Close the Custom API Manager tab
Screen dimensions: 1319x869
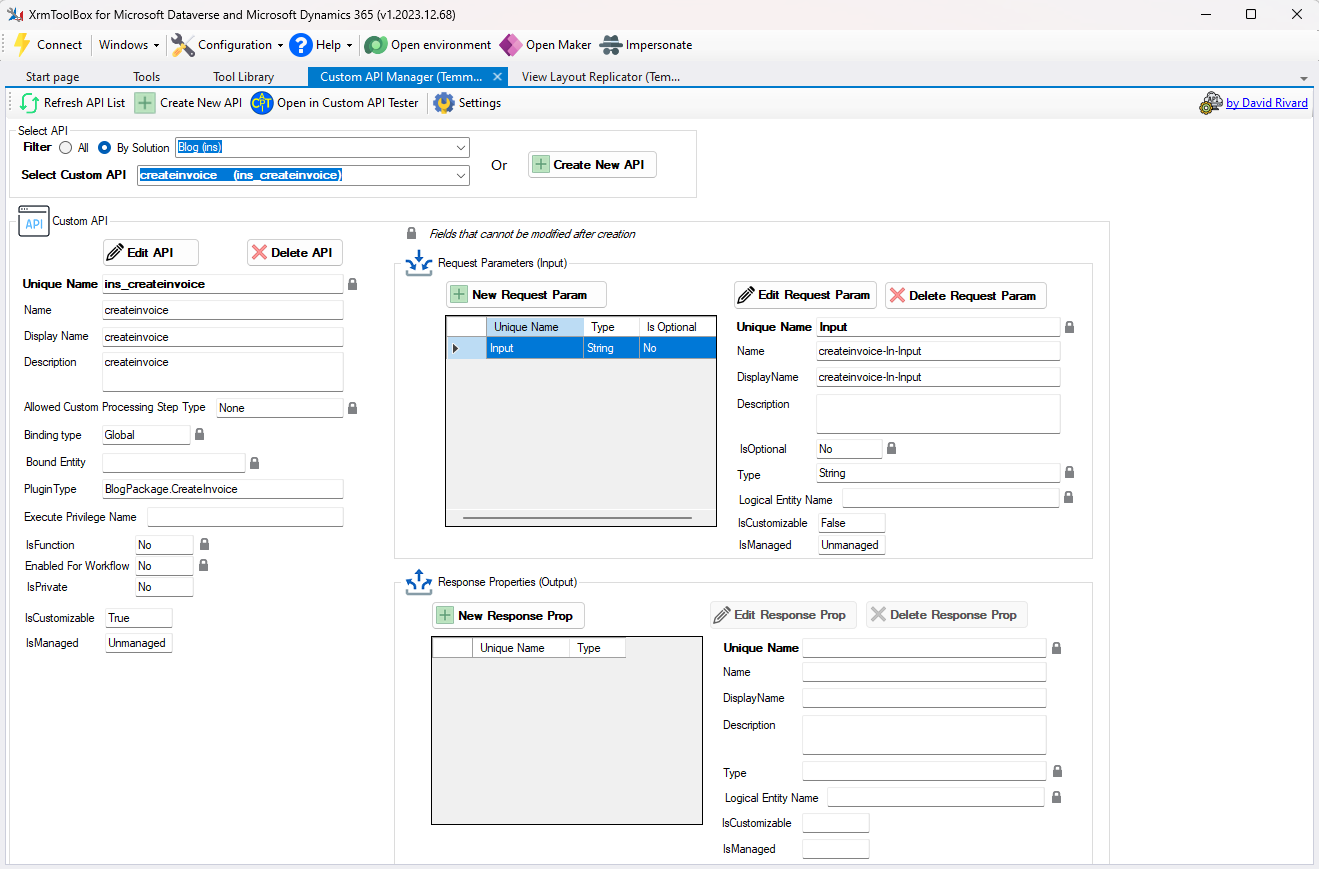(x=497, y=77)
